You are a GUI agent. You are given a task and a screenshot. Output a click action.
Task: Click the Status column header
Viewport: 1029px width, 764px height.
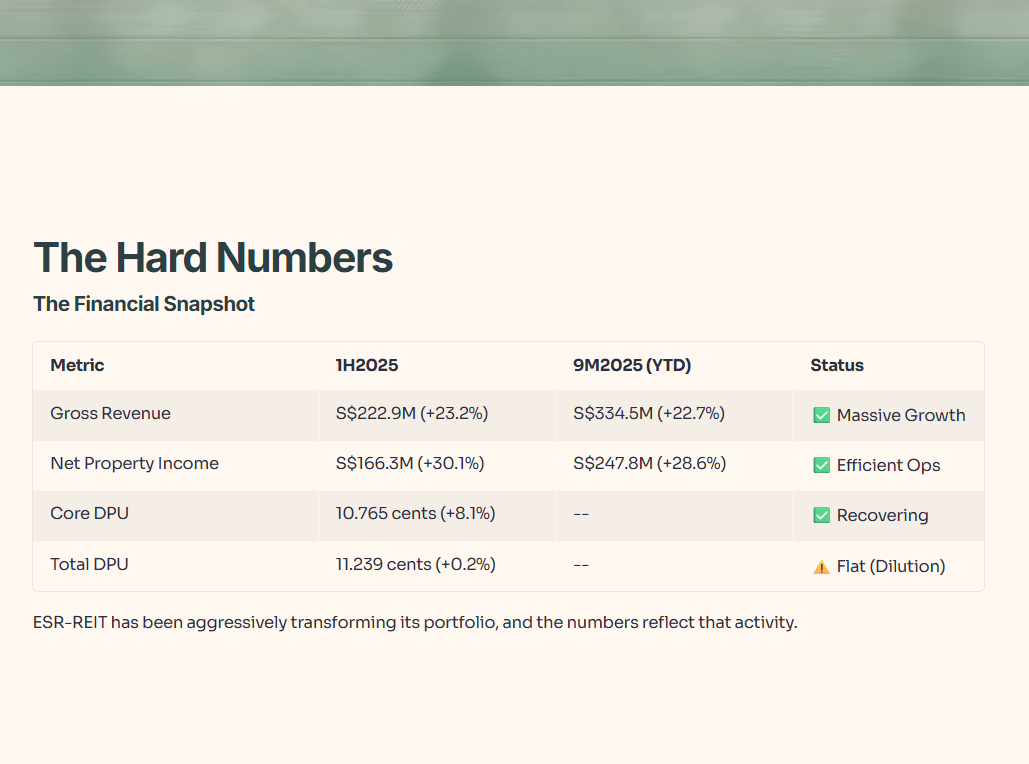(x=837, y=365)
